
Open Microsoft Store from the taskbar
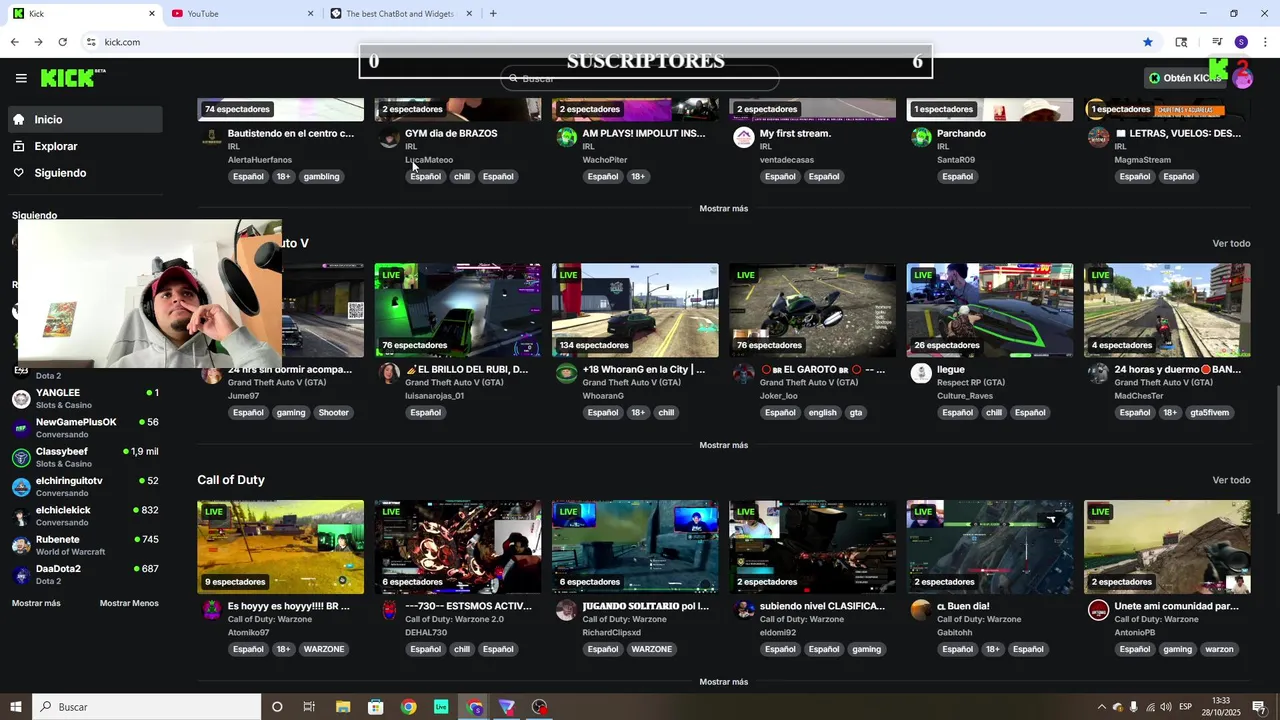376,707
